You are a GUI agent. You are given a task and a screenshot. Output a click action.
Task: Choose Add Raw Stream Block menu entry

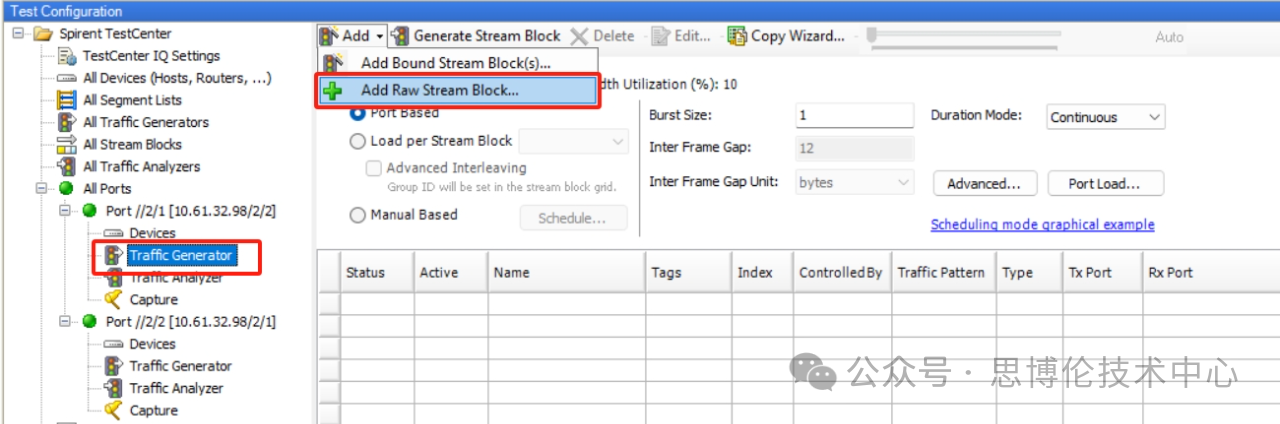point(440,90)
